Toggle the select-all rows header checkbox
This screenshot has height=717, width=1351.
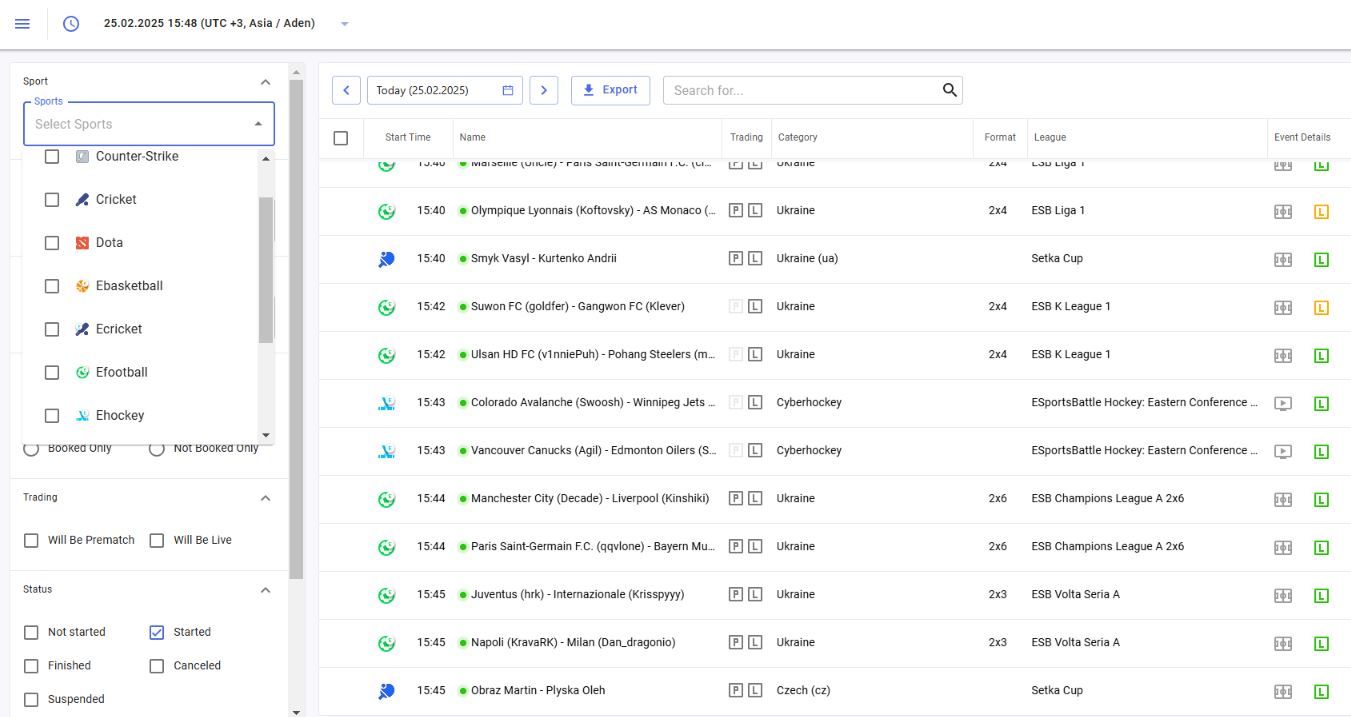(341, 138)
